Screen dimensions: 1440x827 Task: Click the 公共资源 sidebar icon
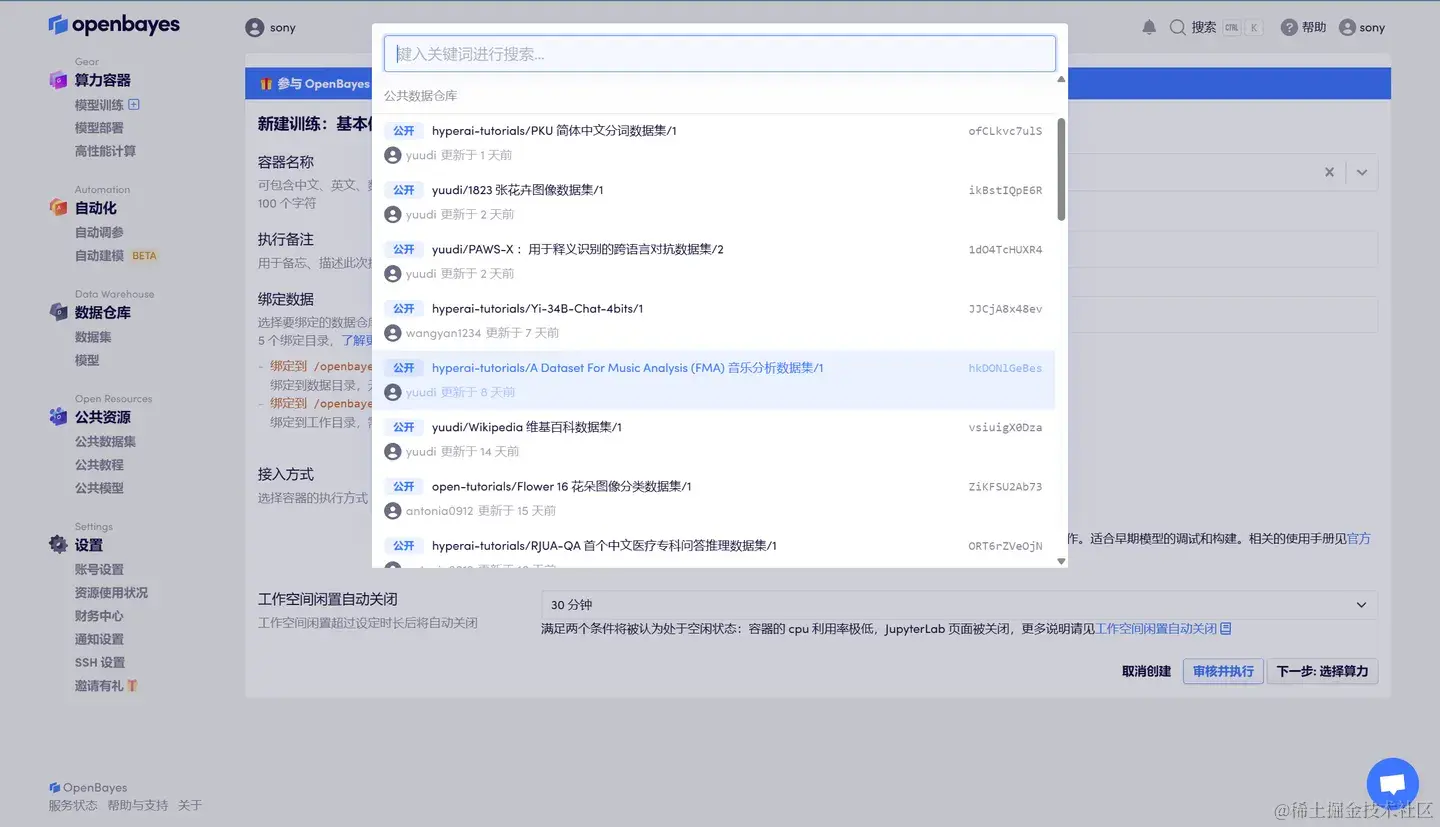58,417
